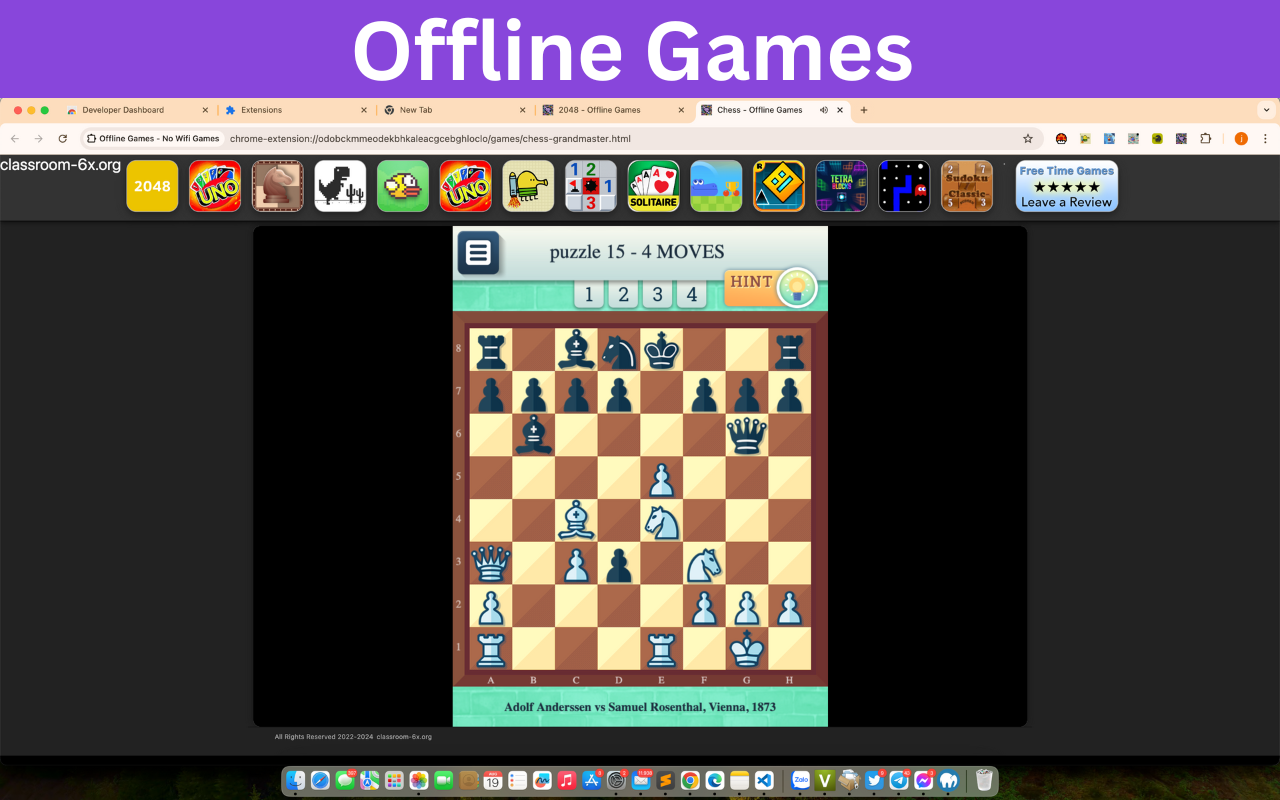Launch the Solitaire game icon
The width and height of the screenshot is (1280, 800).
[x=654, y=186]
